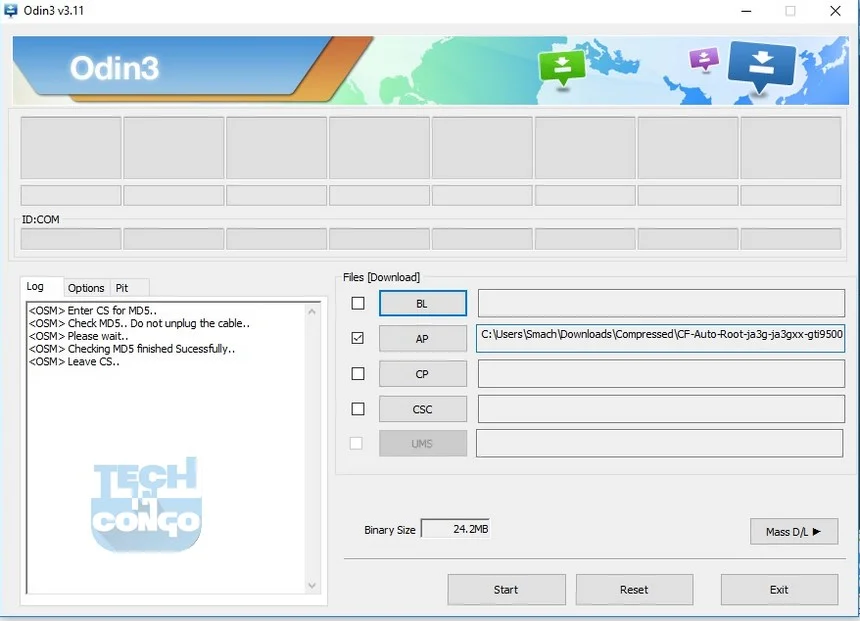Viewport: 860px width, 621px height.
Task: Click the BL button to browse firmware
Action: tap(422, 303)
